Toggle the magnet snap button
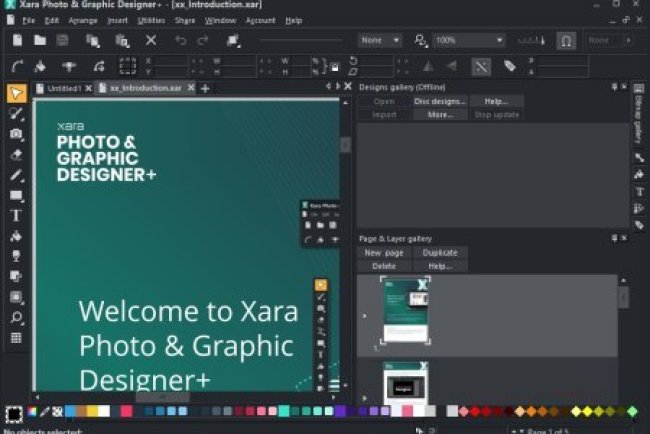 [566, 40]
